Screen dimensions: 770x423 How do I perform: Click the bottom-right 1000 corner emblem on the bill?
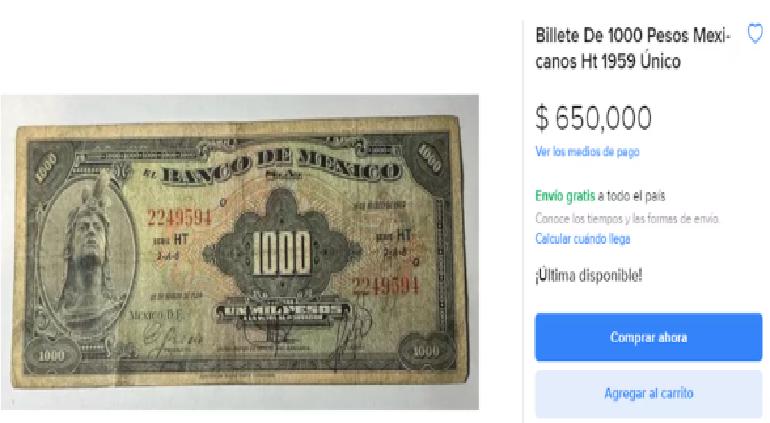click(425, 351)
